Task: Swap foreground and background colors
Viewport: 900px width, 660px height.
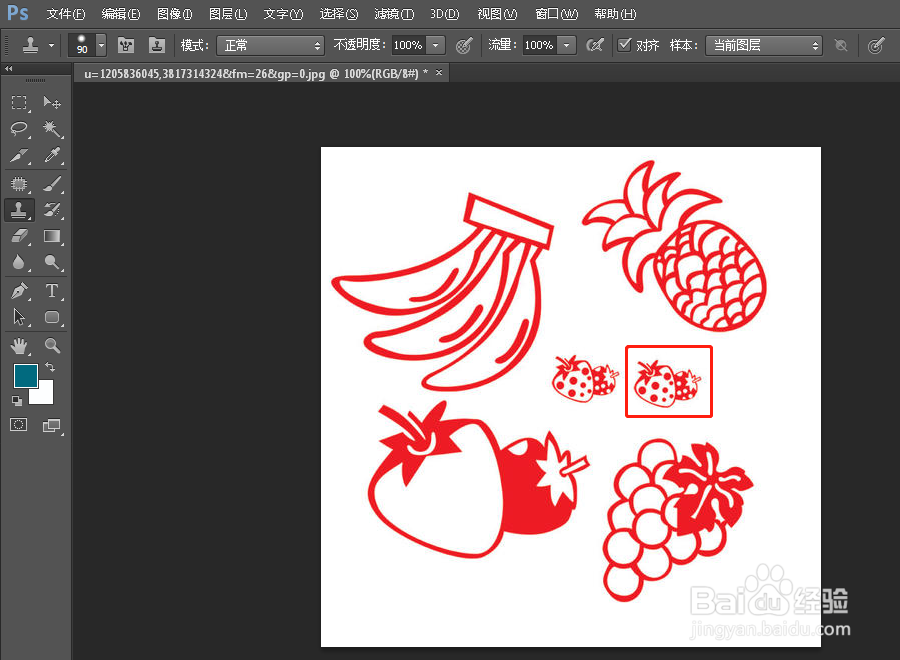Action: (x=50, y=367)
